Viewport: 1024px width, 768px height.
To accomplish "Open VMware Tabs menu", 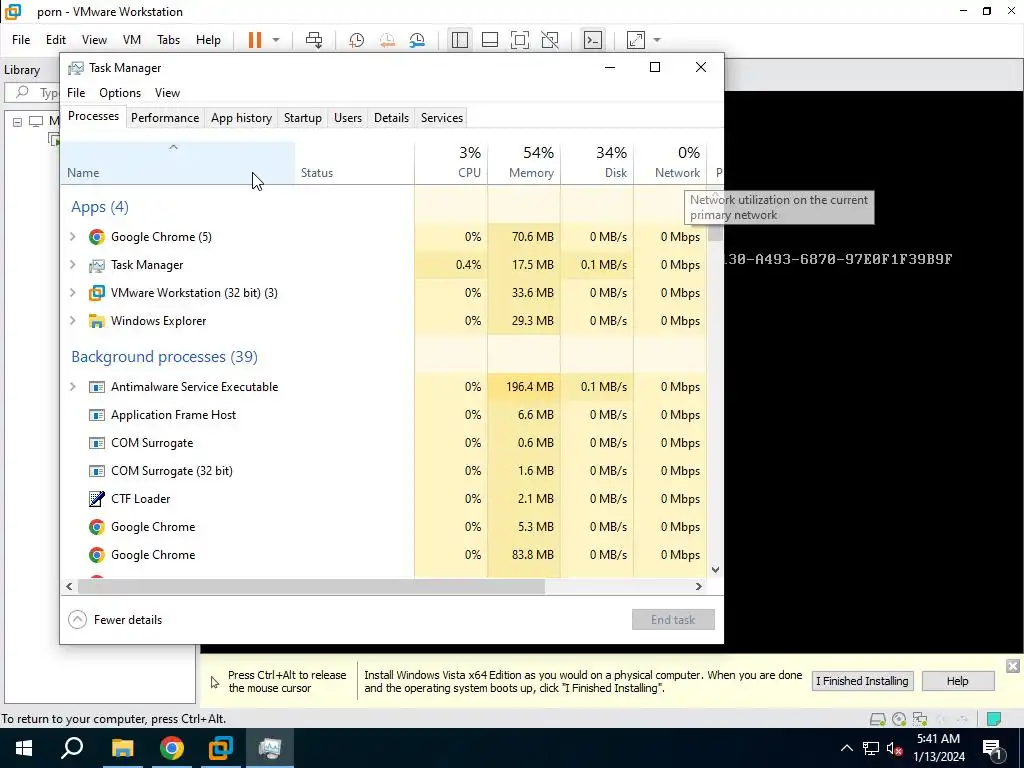I will [168, 40].
